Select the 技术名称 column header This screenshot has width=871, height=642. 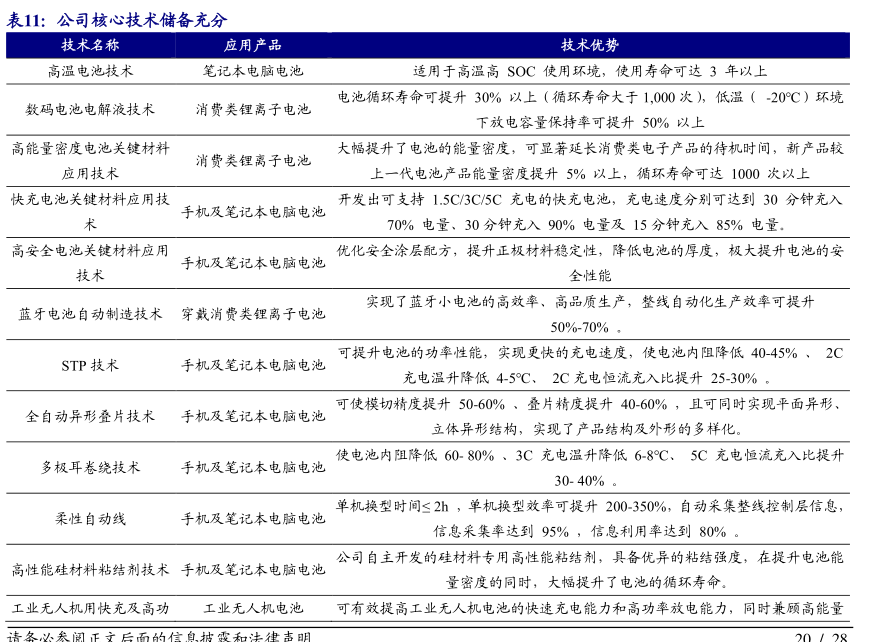coord(90,45)
